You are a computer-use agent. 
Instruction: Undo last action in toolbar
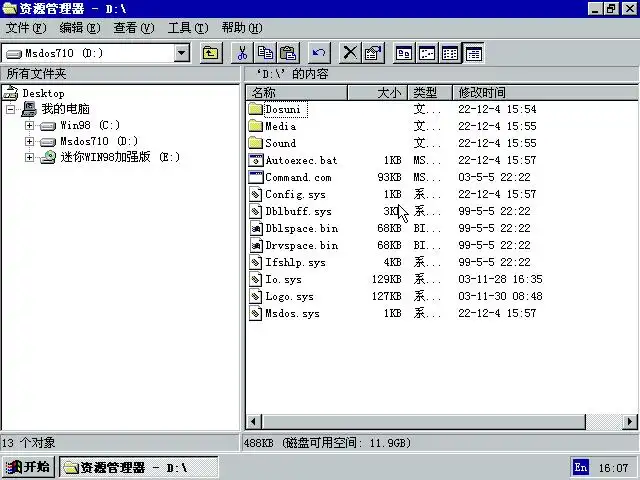pos(319,53)
